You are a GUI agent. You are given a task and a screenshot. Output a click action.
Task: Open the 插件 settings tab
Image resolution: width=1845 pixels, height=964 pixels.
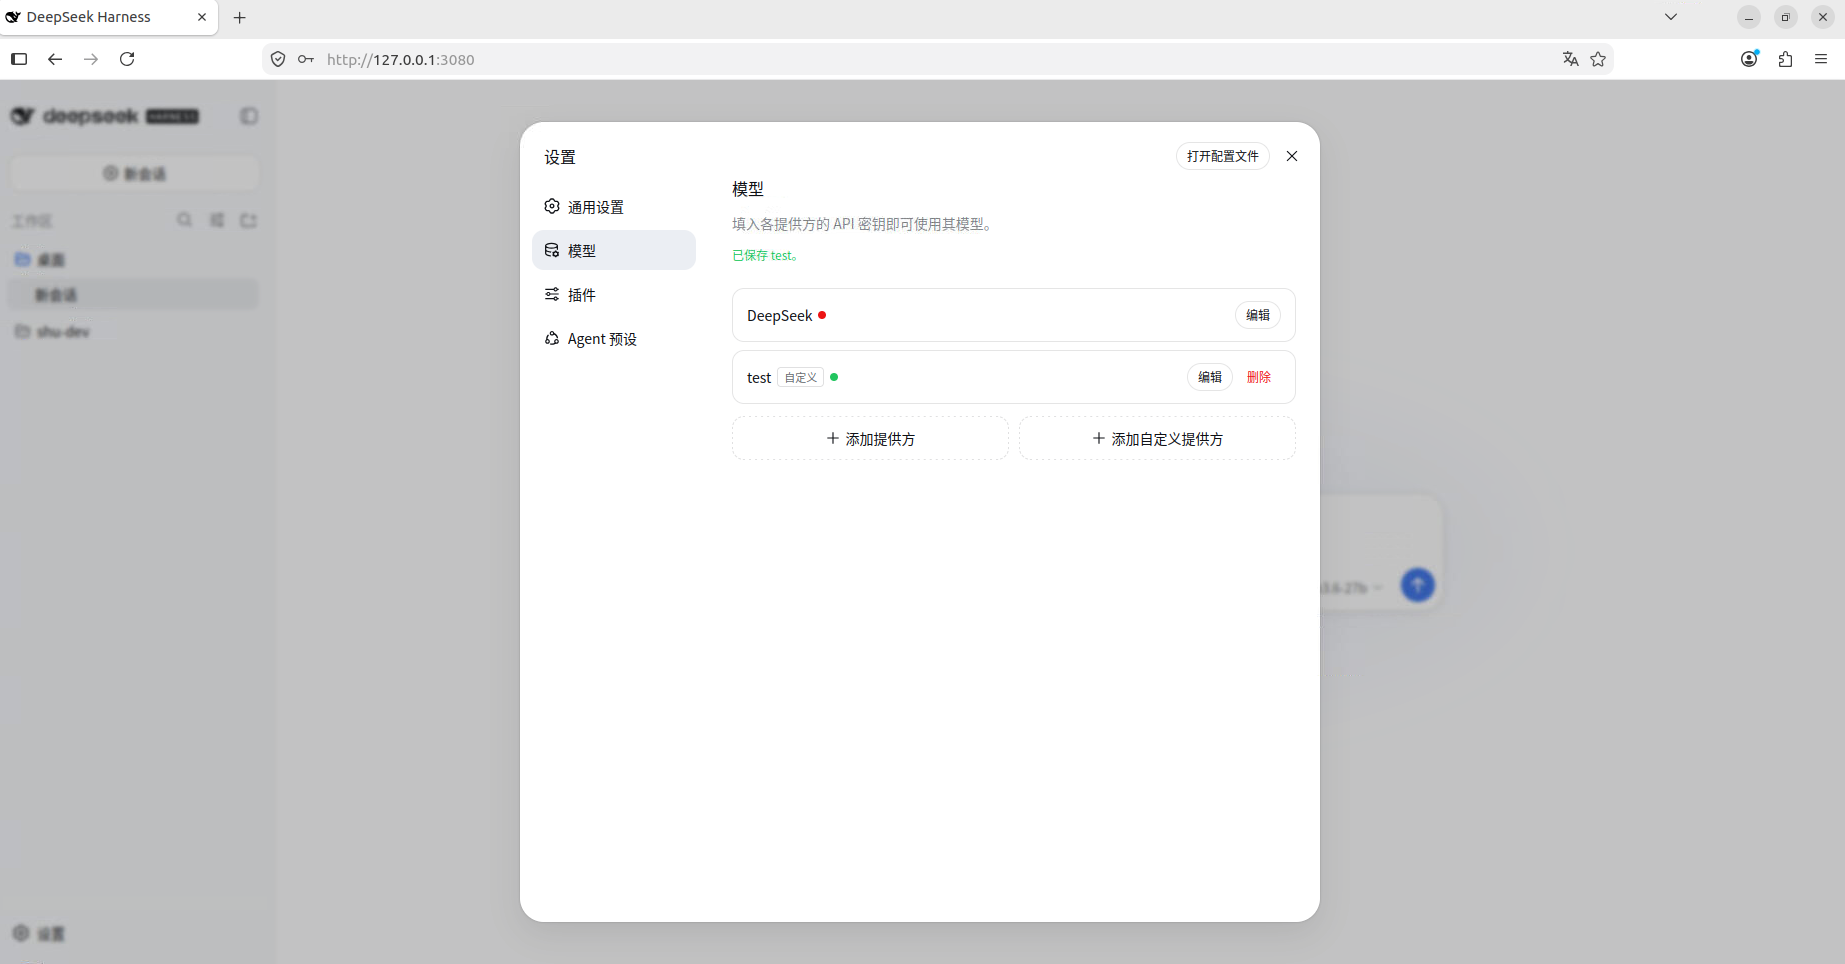(613, 294)
